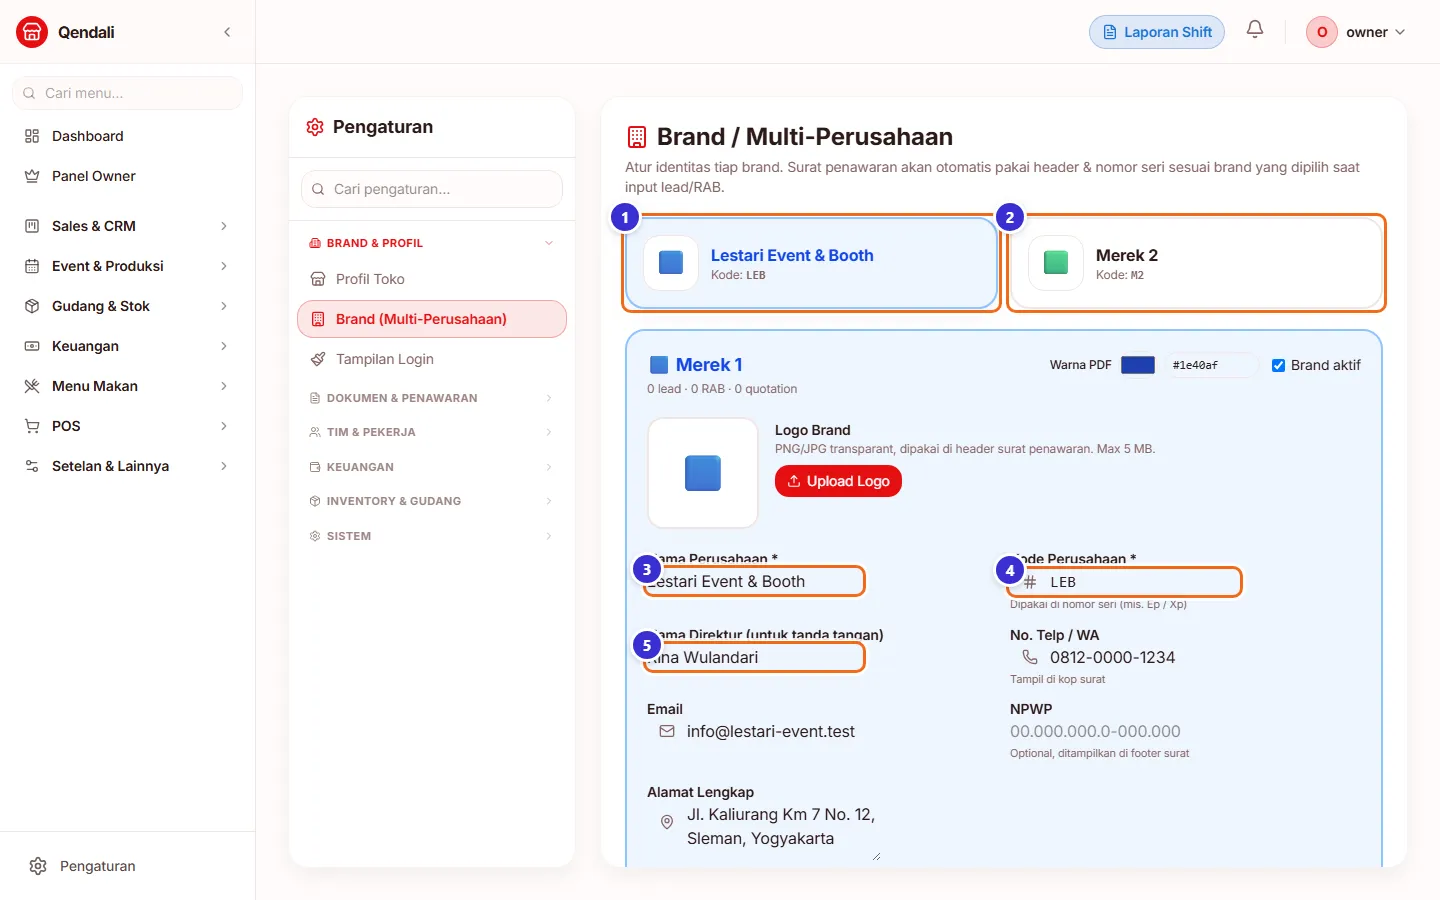
Task: Expand the Sales & CRM menu
Action: (x=128, y=226)
